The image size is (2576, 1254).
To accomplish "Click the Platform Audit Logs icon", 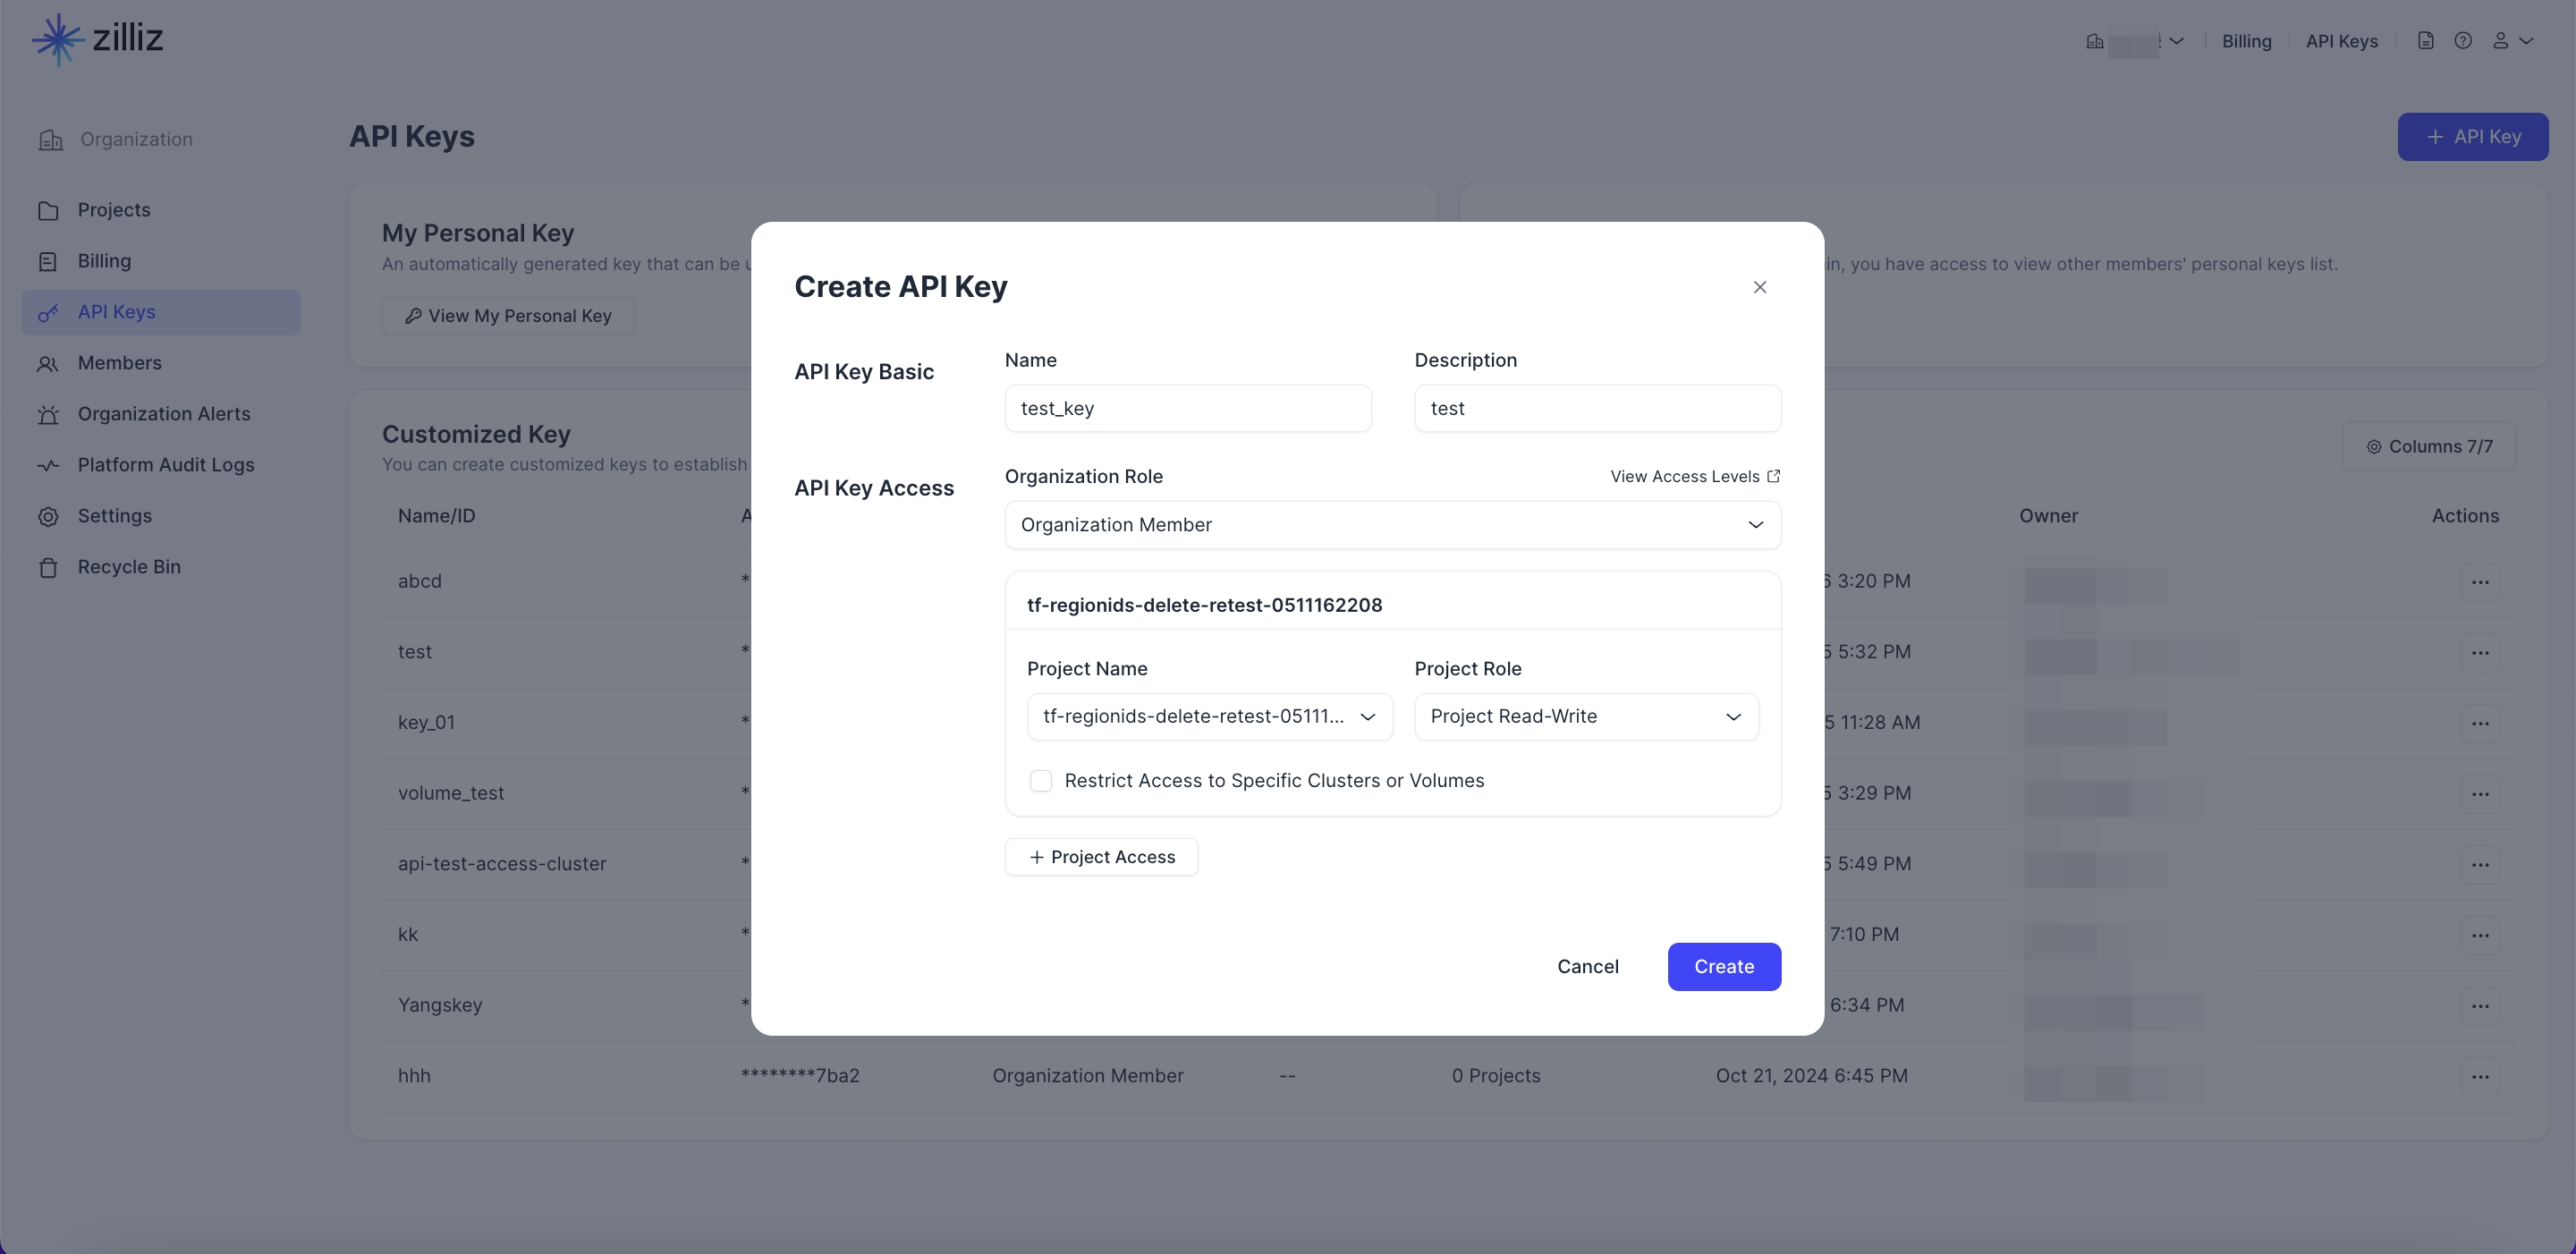I will pos(48,466).
